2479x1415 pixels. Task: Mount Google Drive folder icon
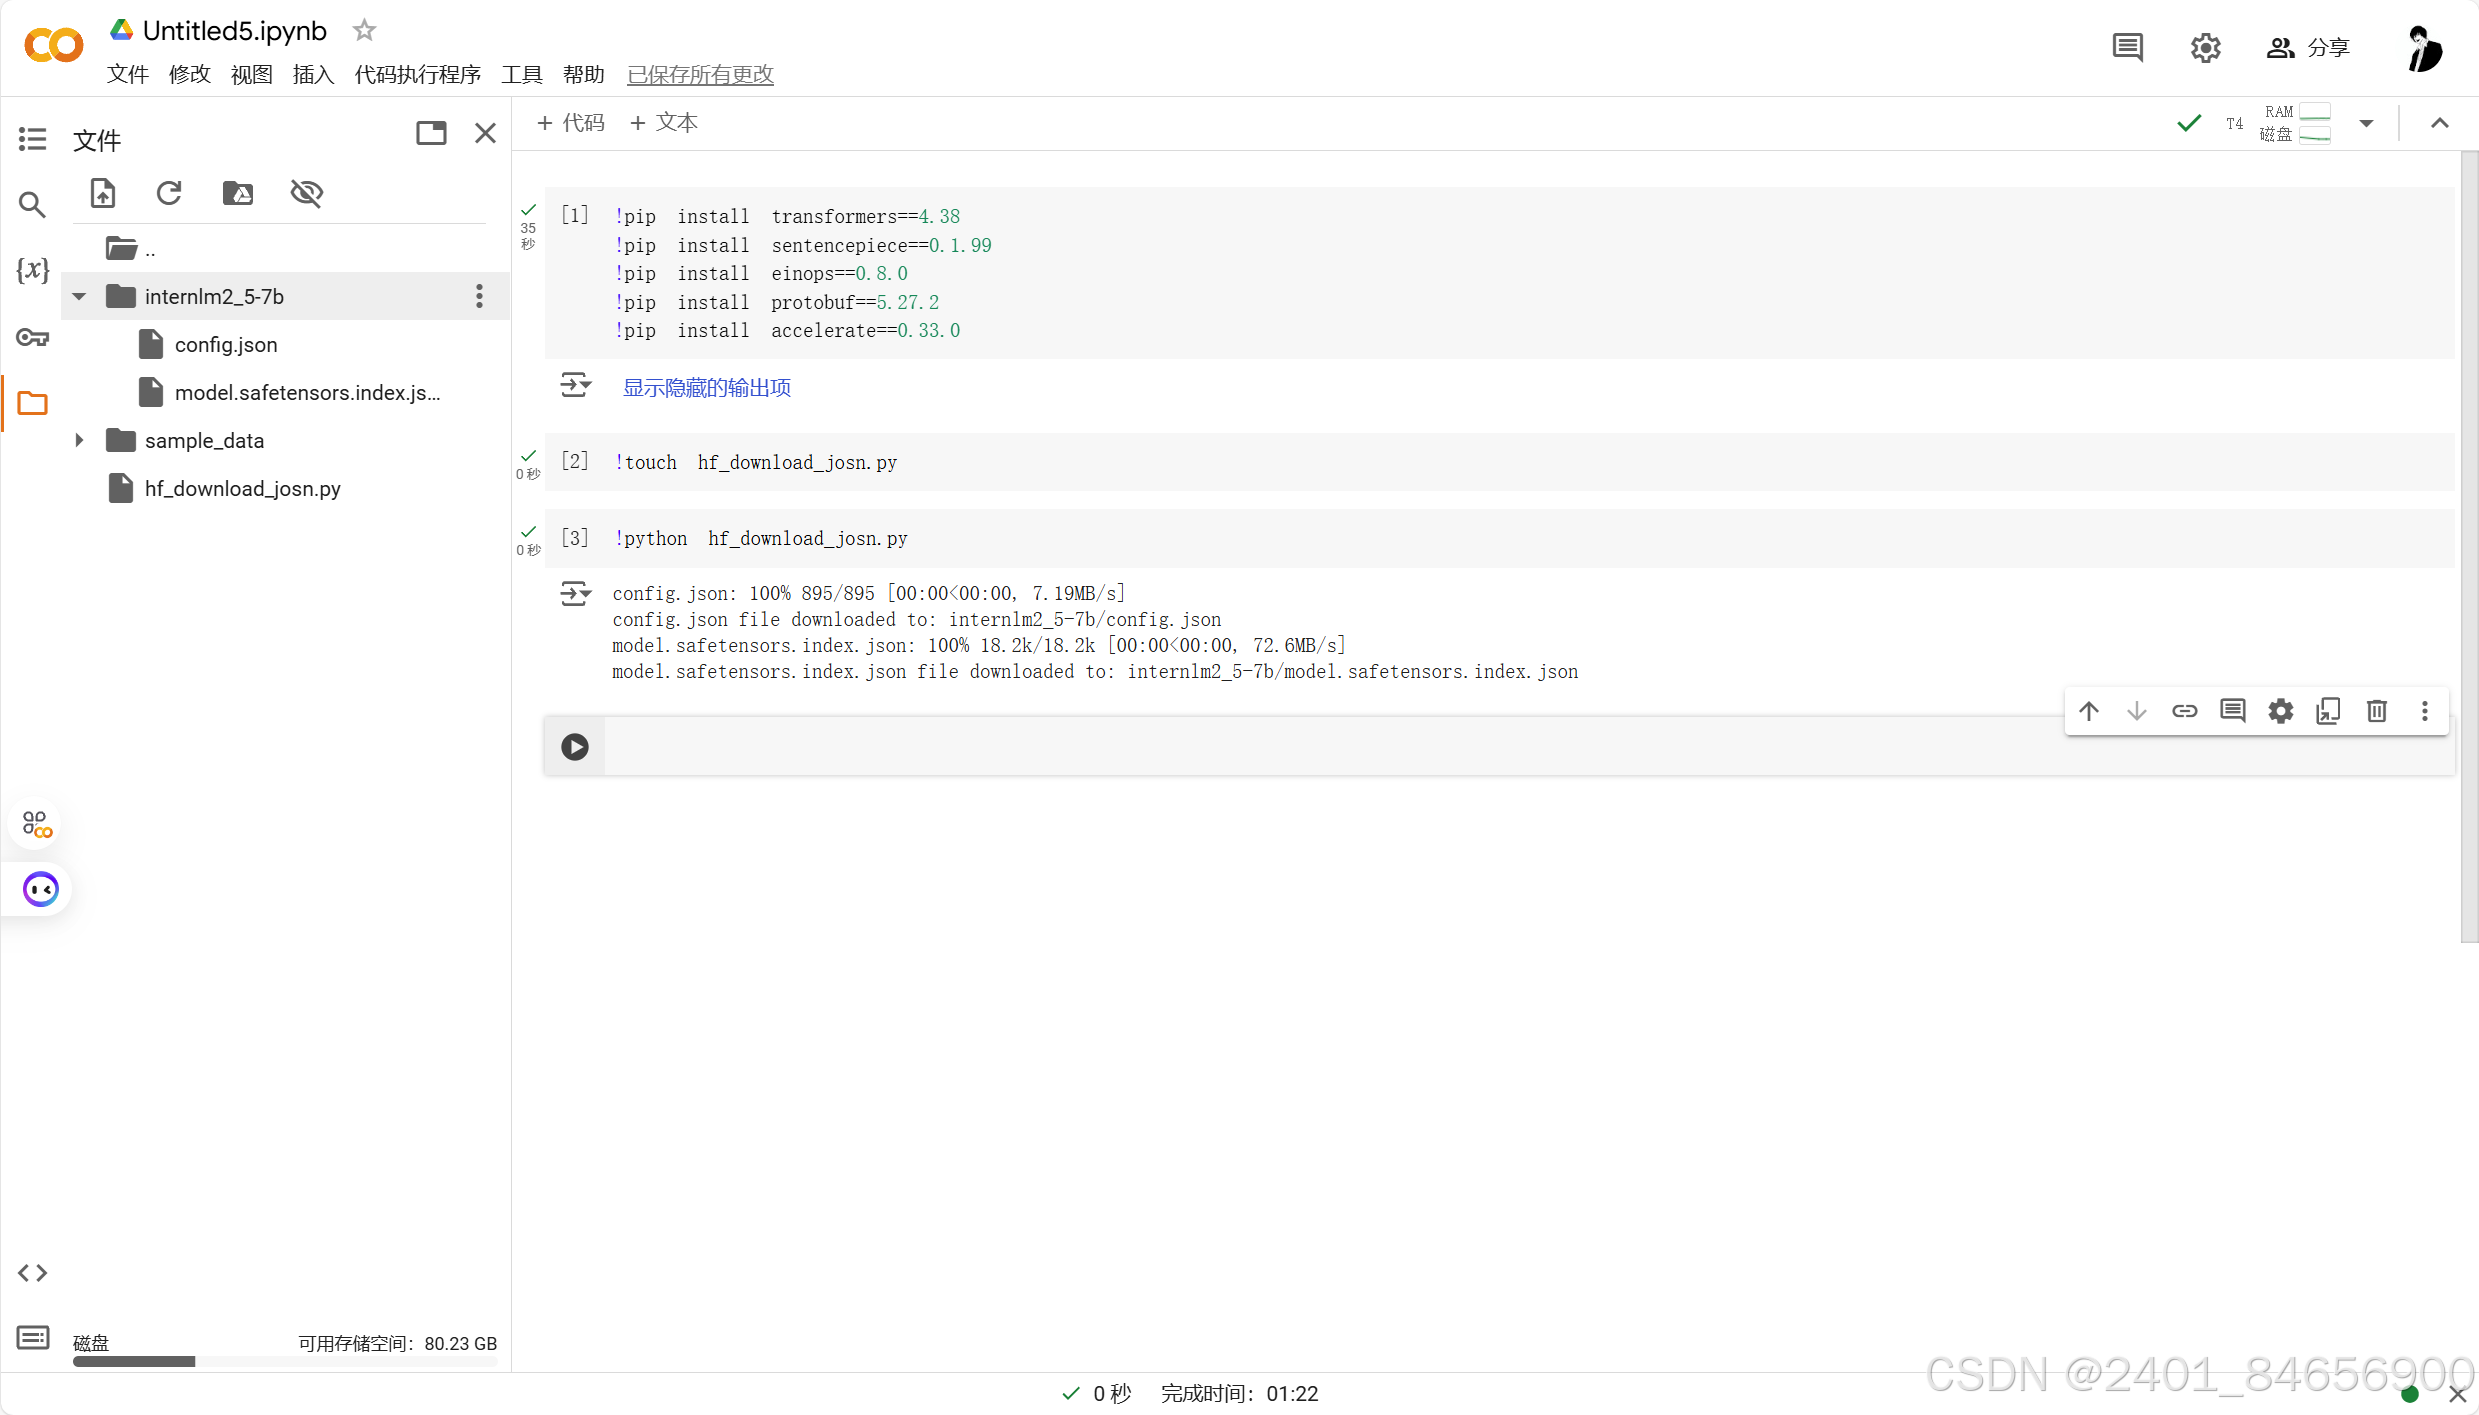[x=237, y=193]
